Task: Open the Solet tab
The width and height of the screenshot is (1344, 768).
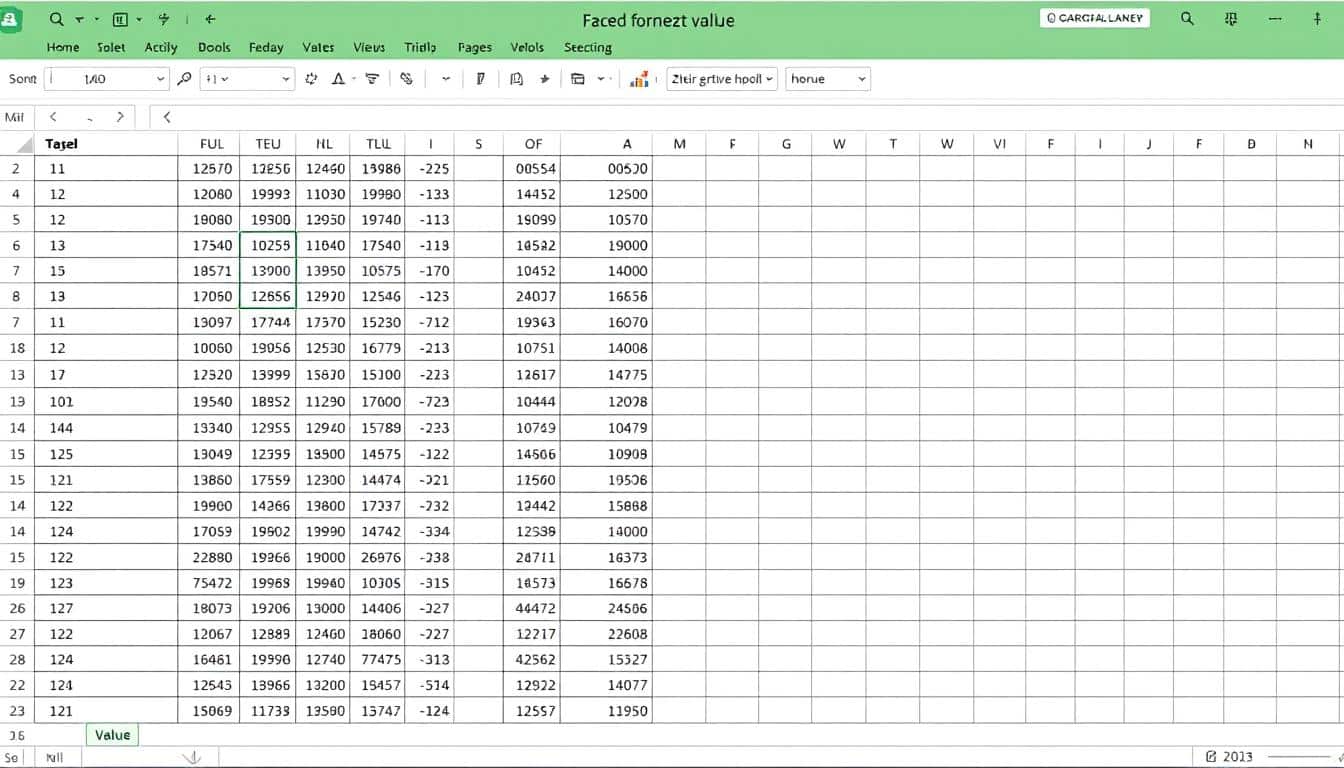Action: click(111, 47)
